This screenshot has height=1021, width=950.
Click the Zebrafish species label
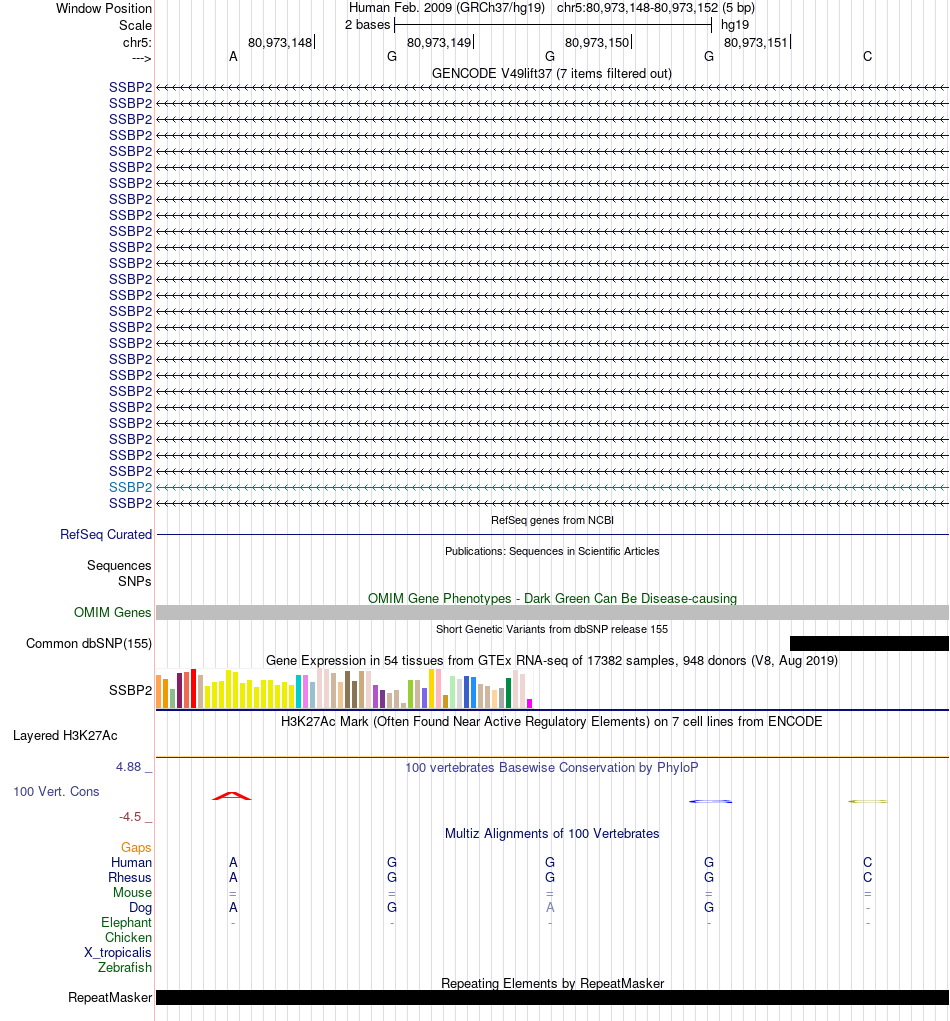(125, 967)
